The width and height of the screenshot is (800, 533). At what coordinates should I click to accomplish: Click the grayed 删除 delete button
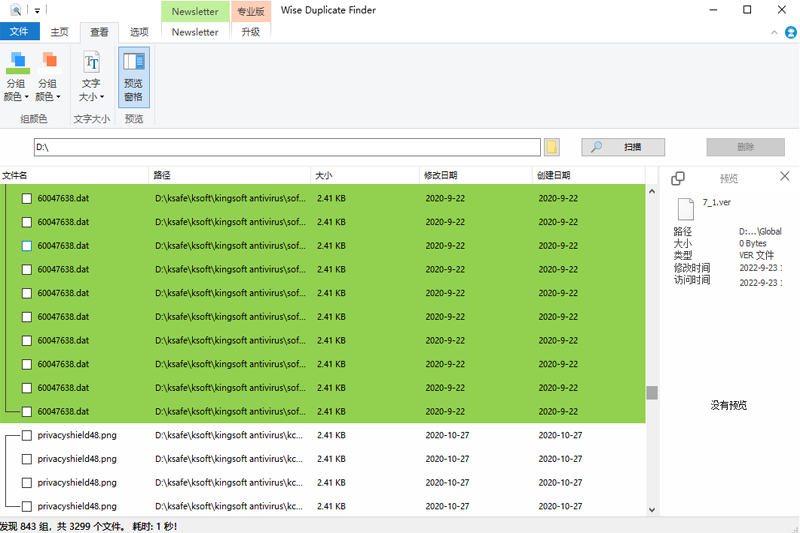coord(745,147)
